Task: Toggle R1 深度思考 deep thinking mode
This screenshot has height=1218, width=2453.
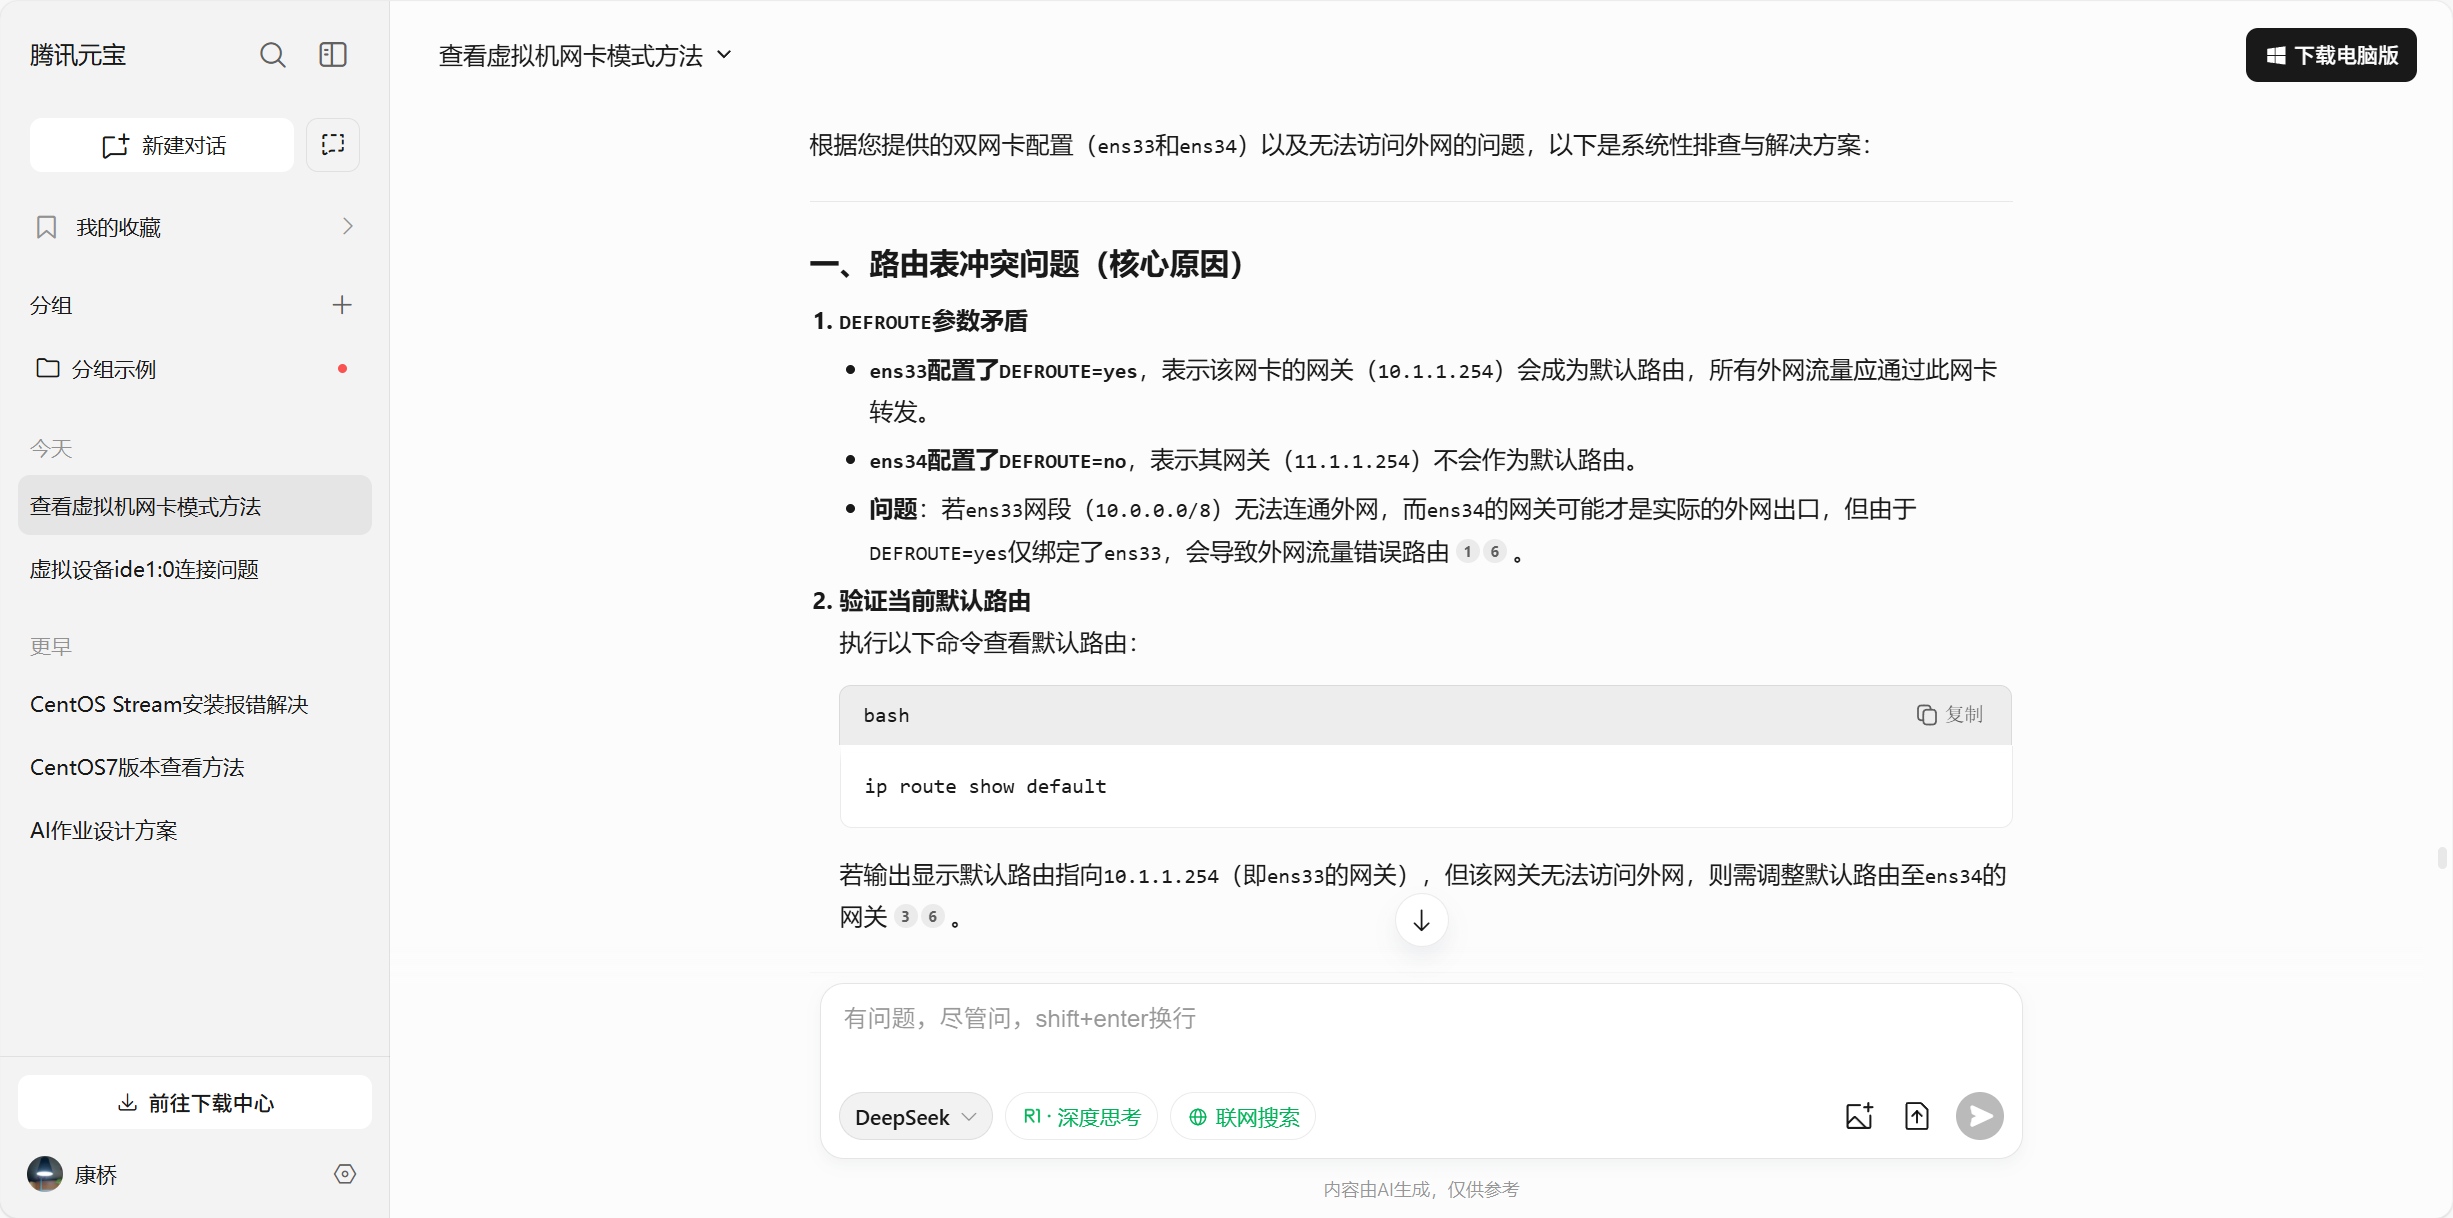Action: pyautogui.click(x=1082, y=1117)
